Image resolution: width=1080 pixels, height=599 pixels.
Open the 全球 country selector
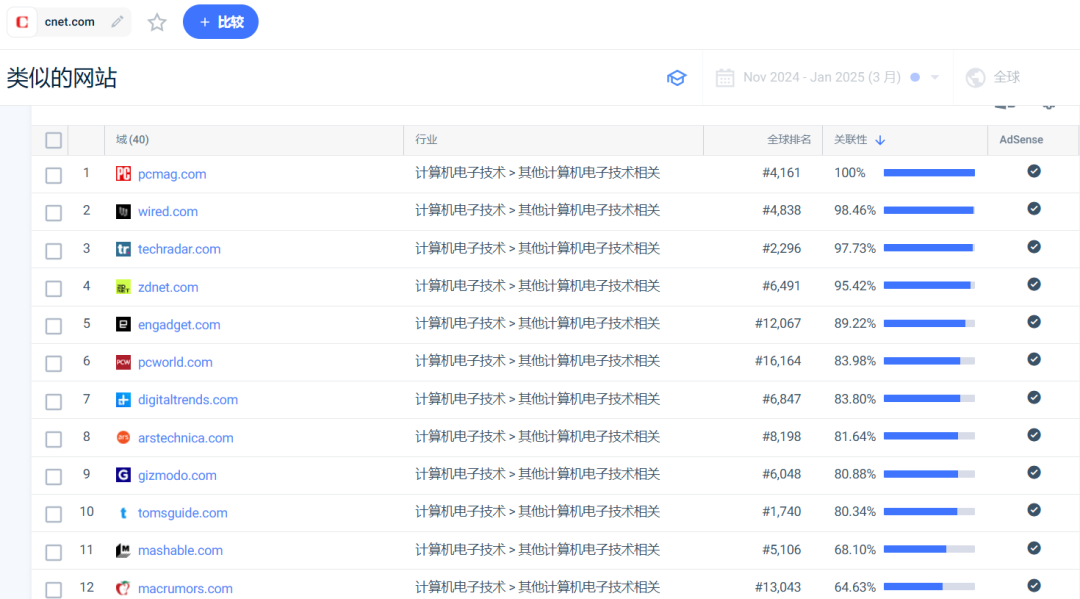point(994,78)
